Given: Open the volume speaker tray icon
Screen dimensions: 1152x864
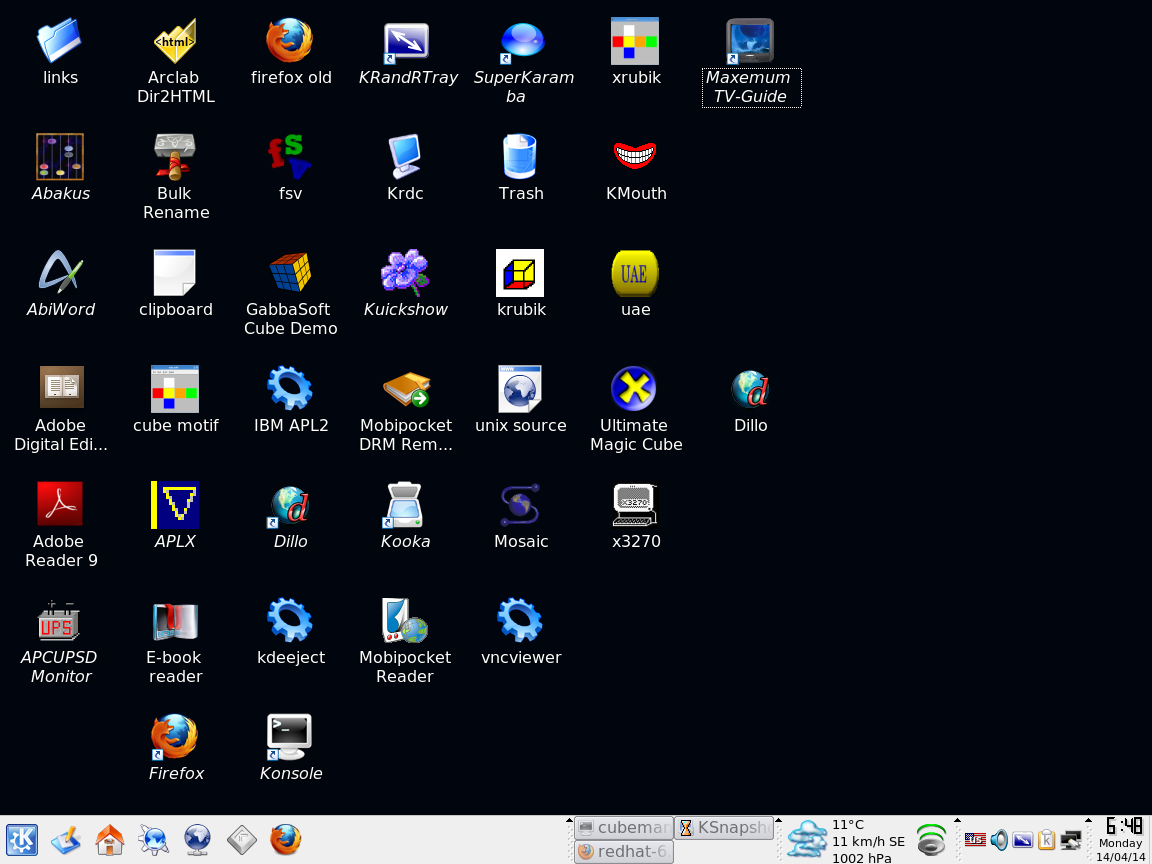Looking at the screenshot, I should point(998,839).
